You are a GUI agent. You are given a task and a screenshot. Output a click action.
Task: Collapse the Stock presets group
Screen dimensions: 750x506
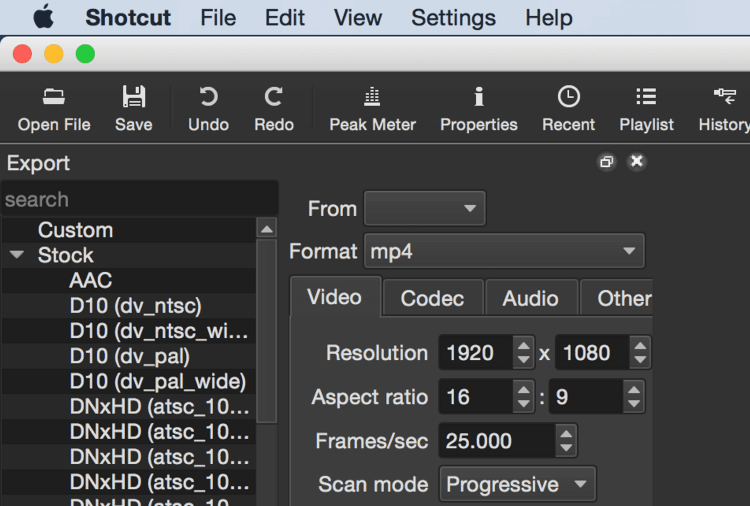click(17, 254)
